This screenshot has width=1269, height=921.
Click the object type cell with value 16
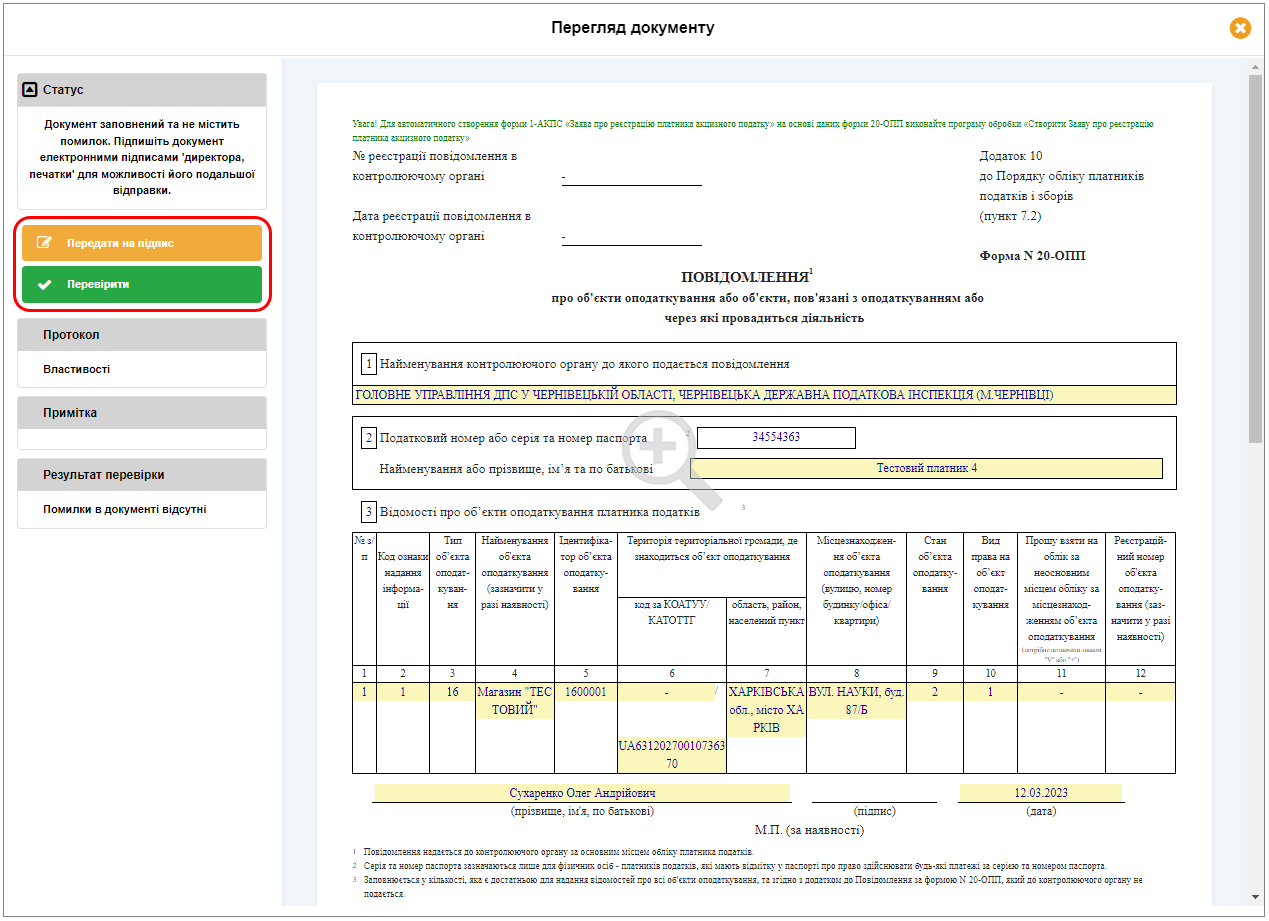pos(453,692)
